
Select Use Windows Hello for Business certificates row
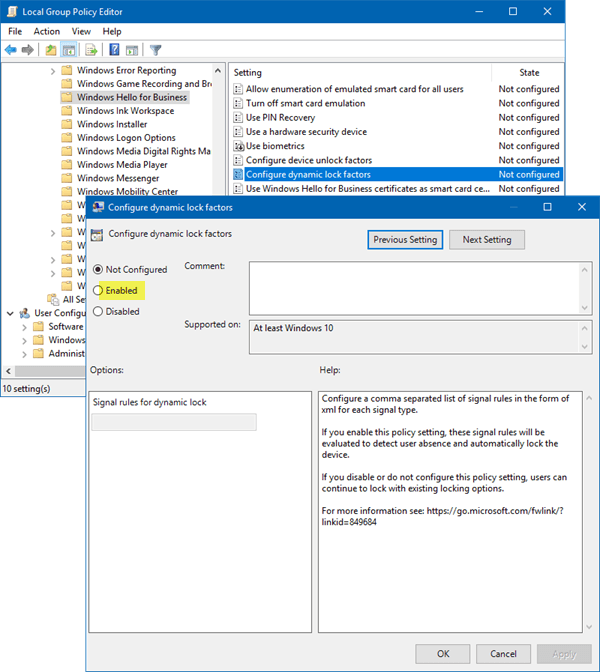pos(397,189)
